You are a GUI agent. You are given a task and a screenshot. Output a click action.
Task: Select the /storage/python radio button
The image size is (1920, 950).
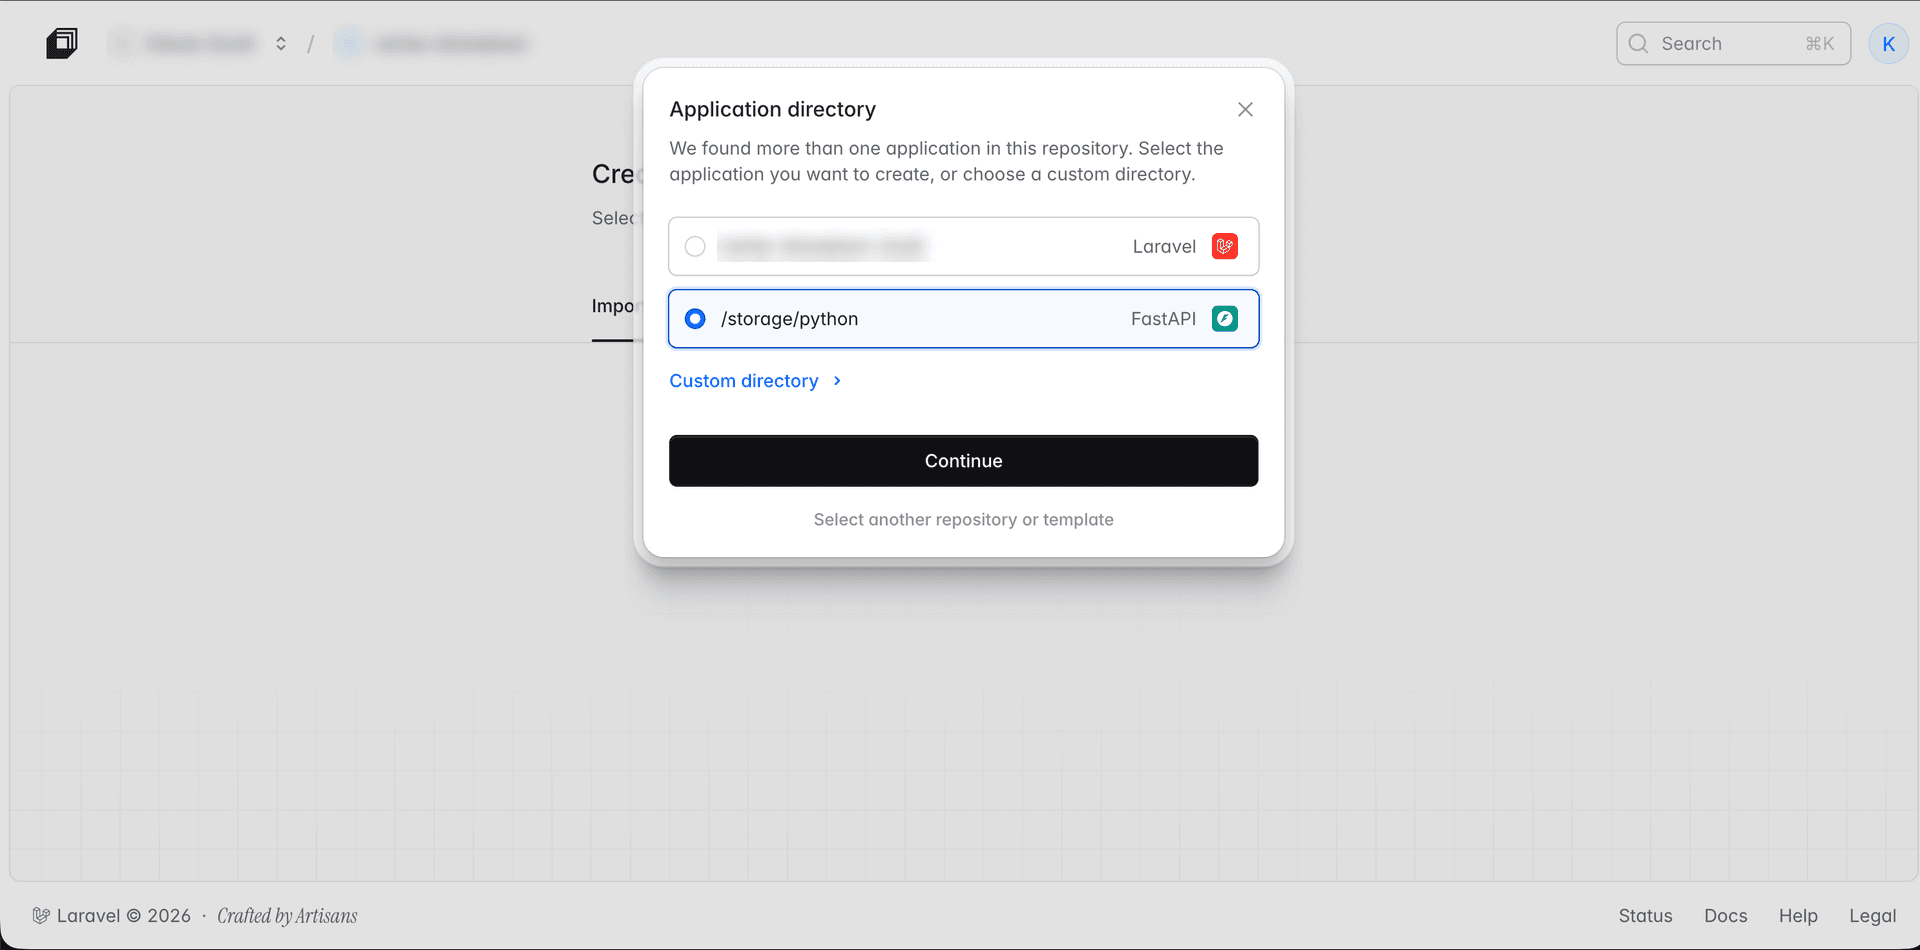coord(695,319)
